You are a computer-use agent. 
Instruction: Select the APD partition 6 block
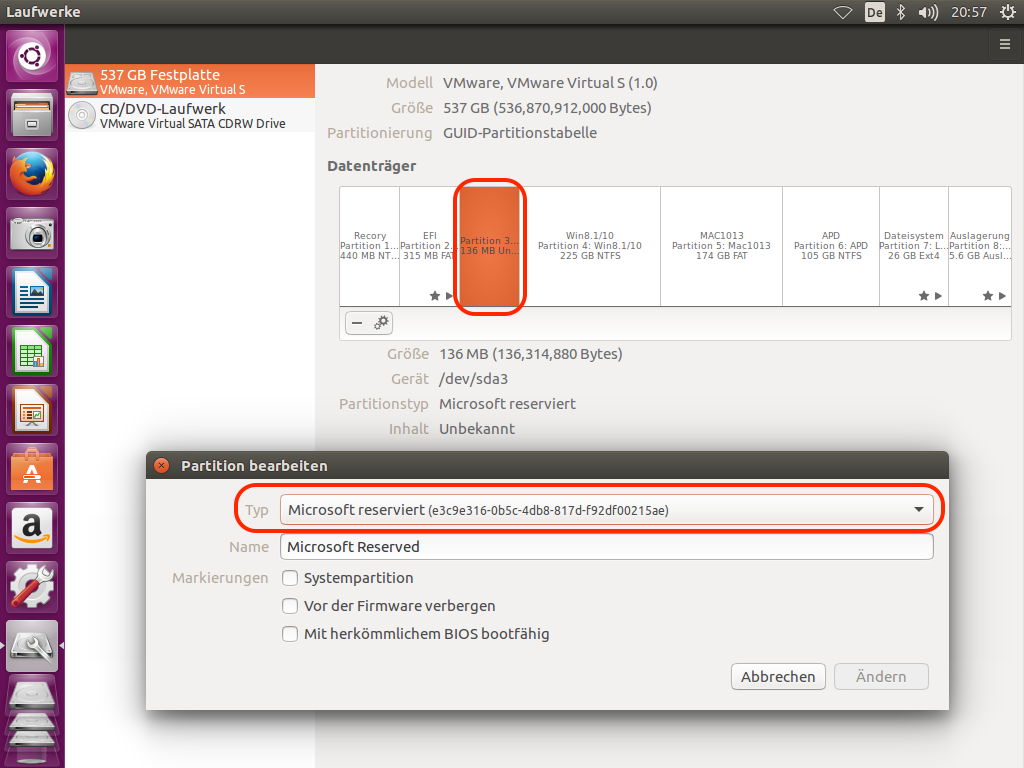(x=831, y=246)
